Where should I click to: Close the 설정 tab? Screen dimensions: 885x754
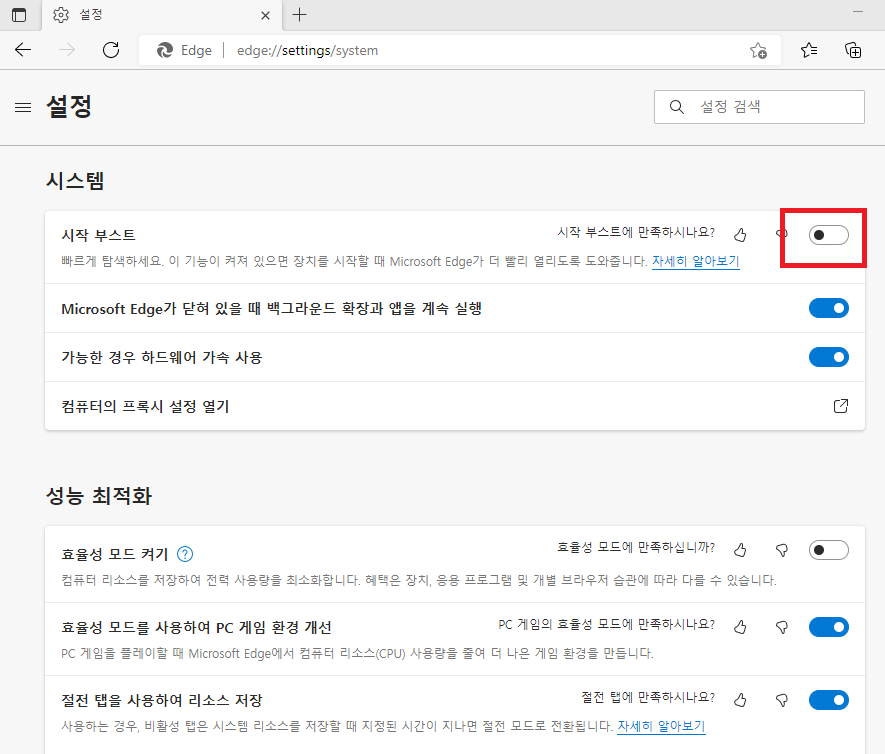pyautogui.click(x=265, y=15)
